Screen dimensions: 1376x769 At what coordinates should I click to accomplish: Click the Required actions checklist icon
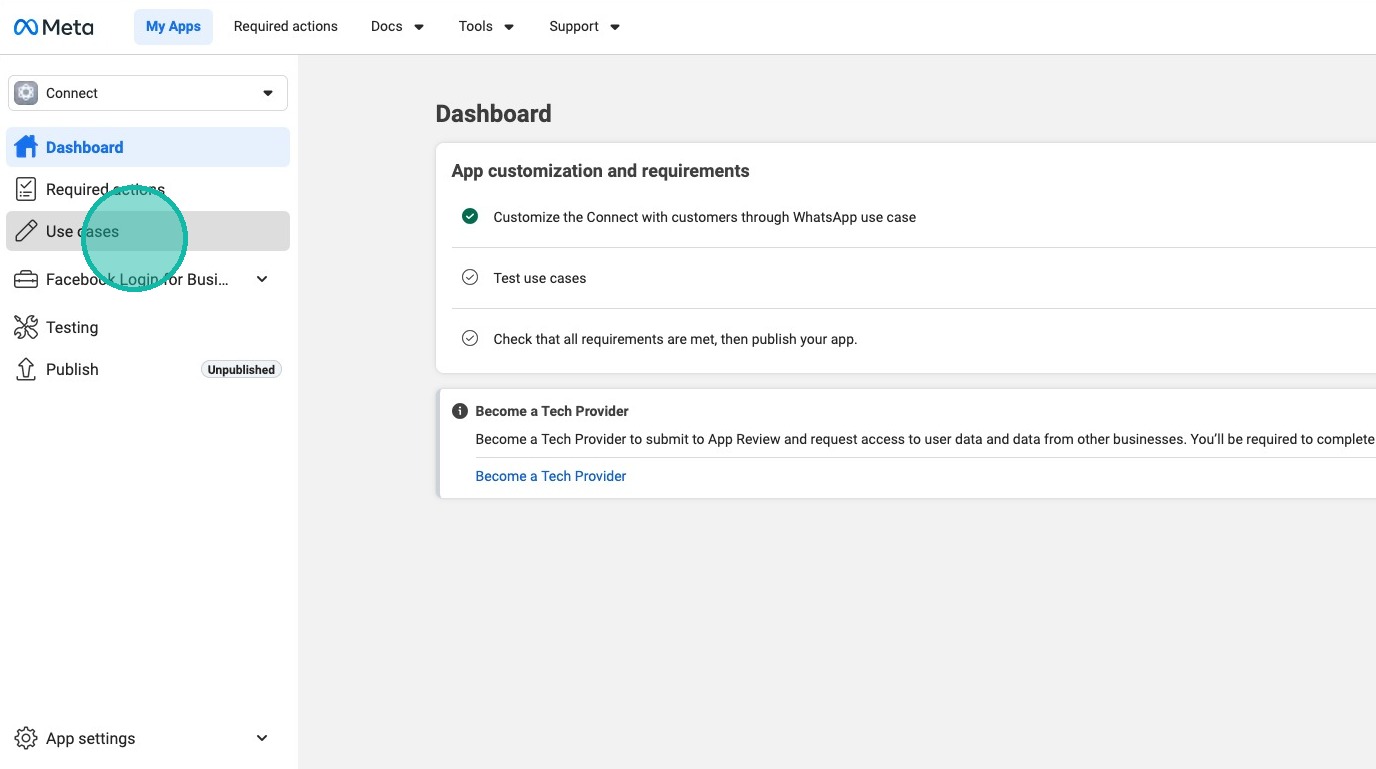pyautogui.click(x=26, y=189)
